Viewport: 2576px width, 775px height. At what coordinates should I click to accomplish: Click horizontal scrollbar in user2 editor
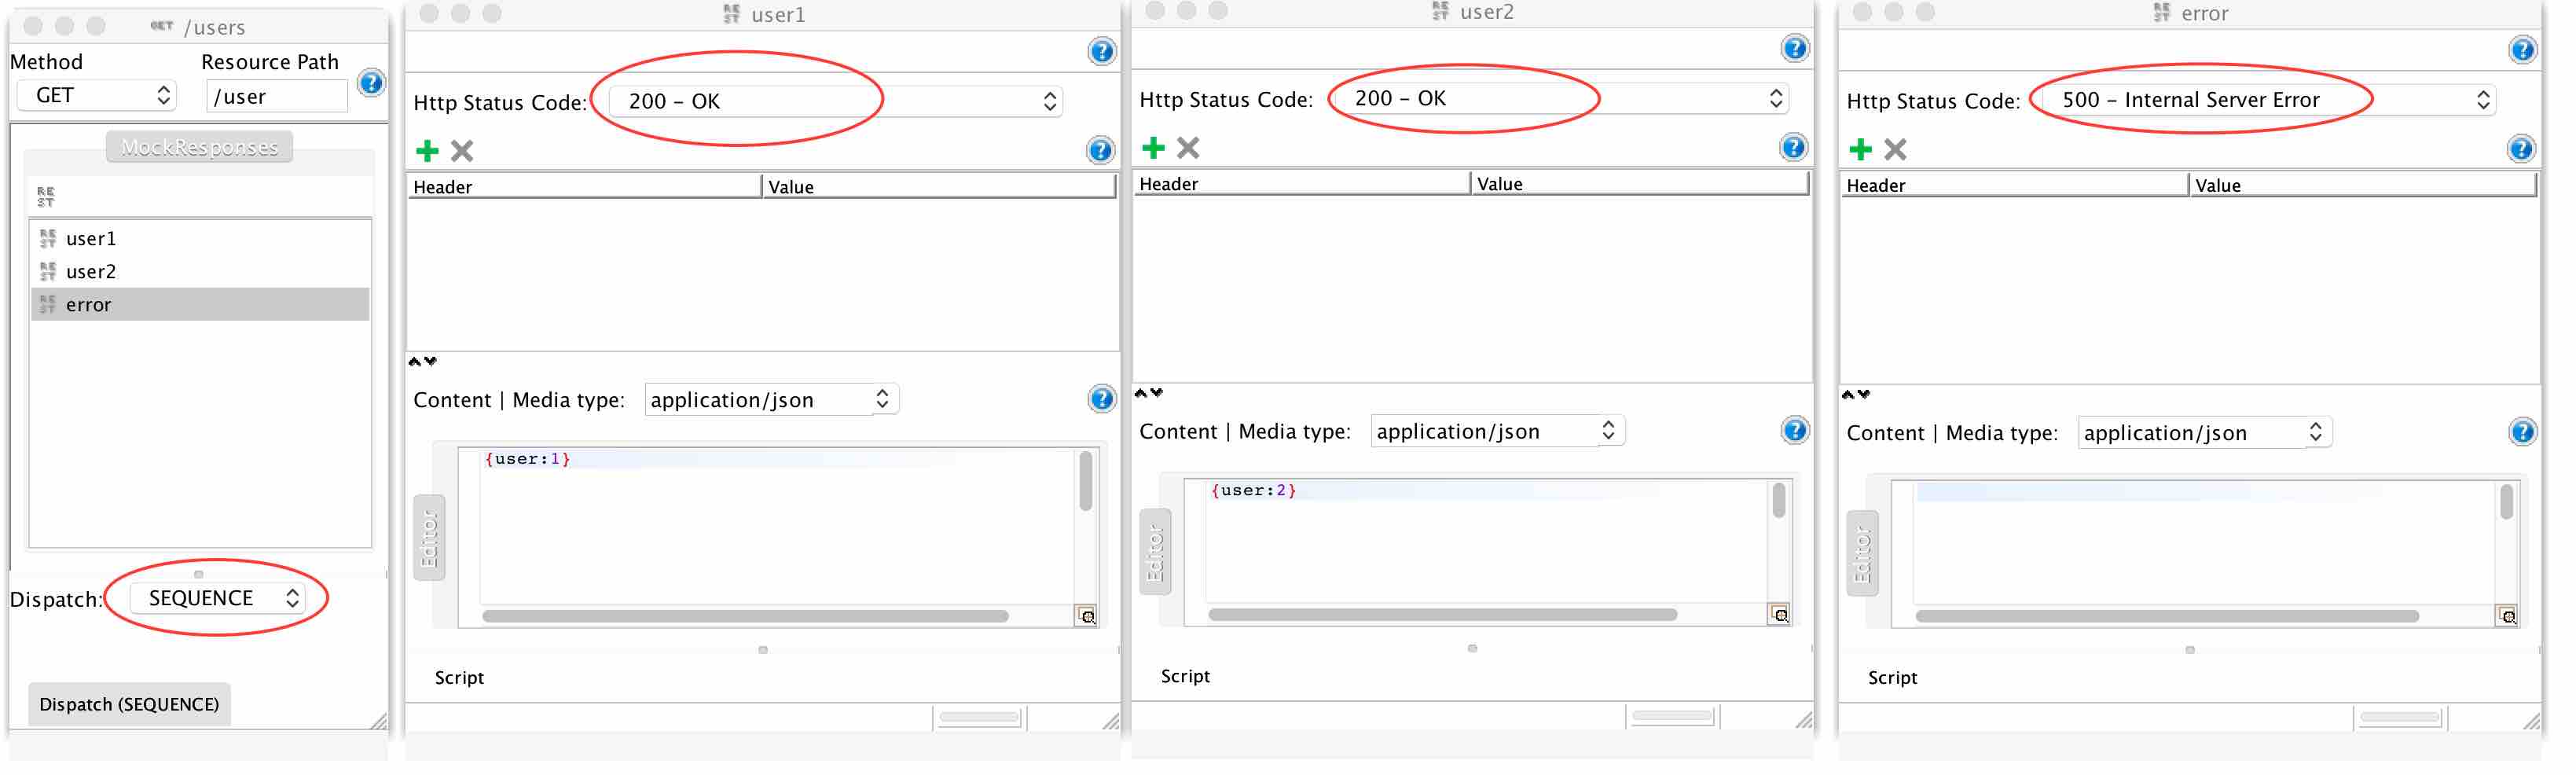pyautogui.click(x=1442, y=615)
